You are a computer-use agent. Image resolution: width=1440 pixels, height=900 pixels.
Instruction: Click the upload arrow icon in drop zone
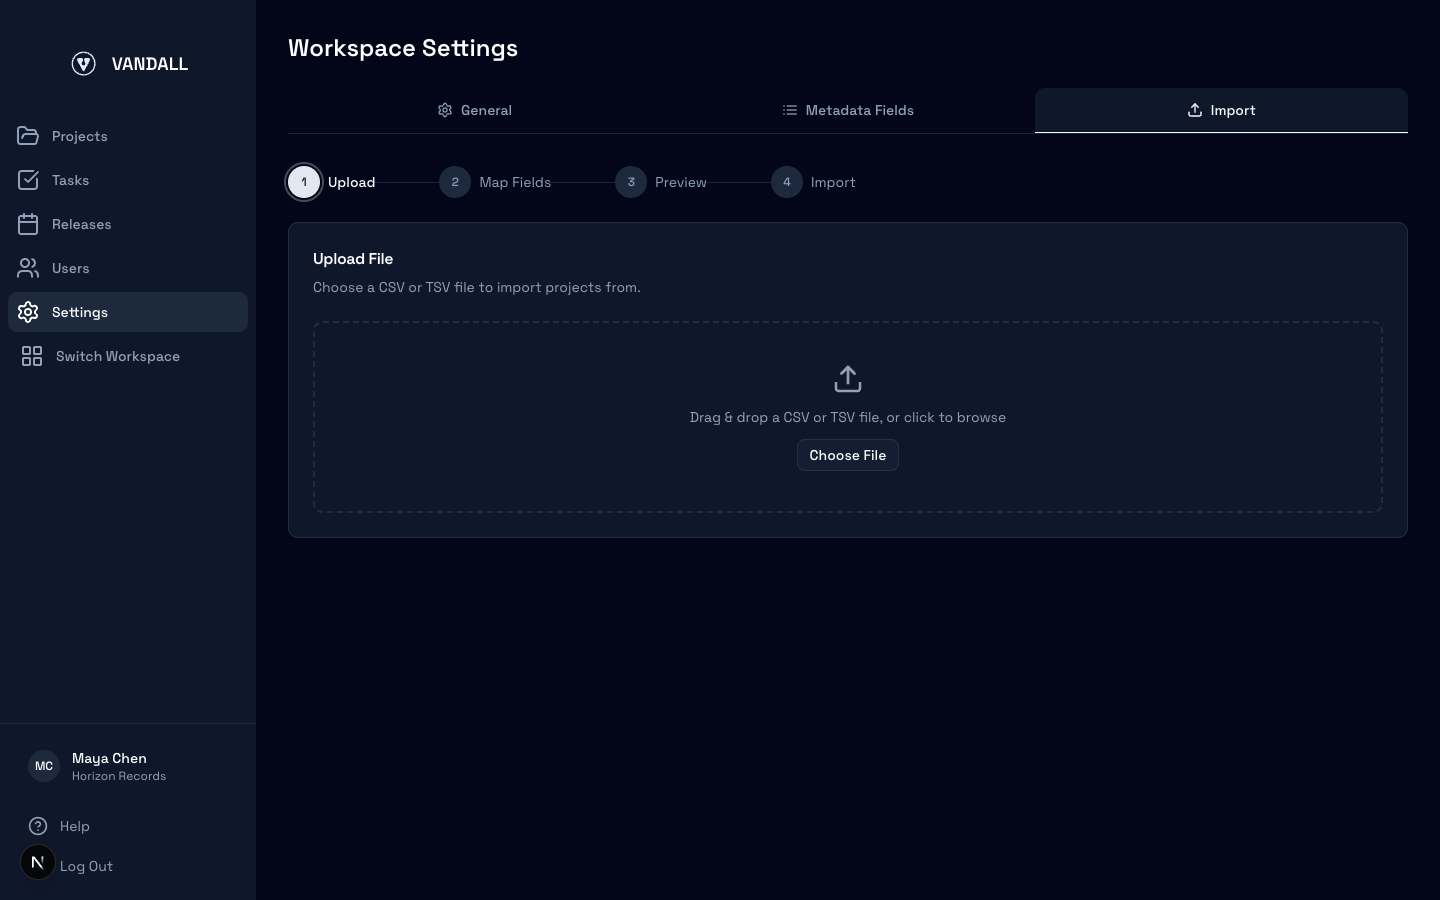848,379
